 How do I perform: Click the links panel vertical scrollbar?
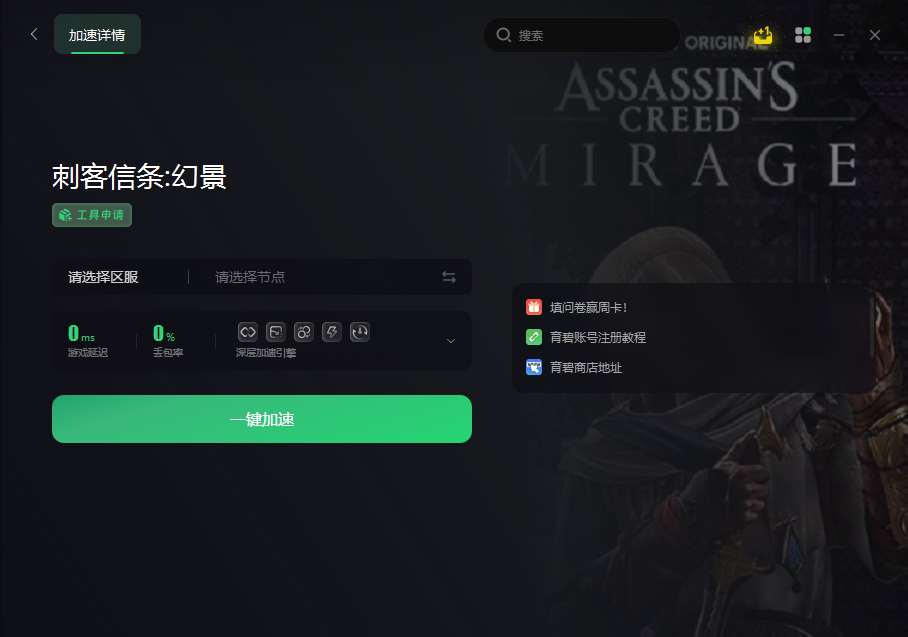coord(872,328)
